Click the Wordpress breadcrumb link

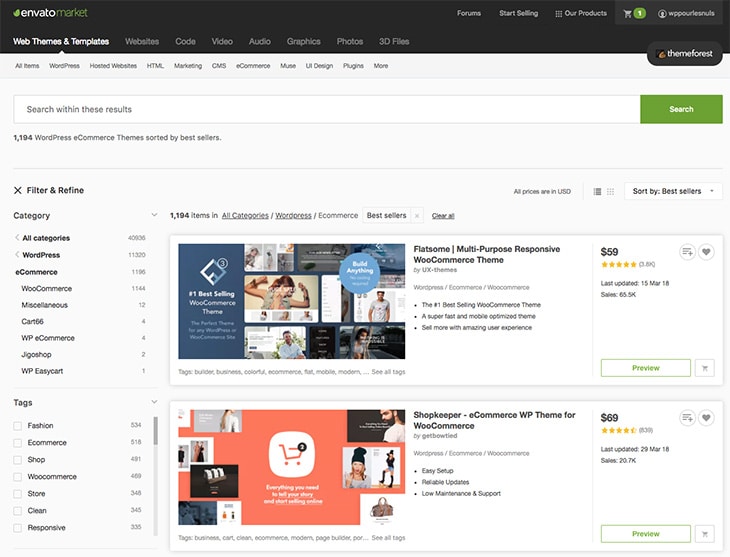(293, 215)
